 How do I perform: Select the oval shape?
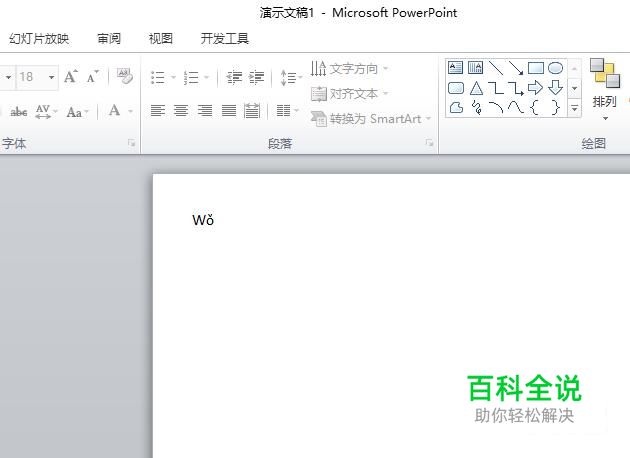pos(555,68)
